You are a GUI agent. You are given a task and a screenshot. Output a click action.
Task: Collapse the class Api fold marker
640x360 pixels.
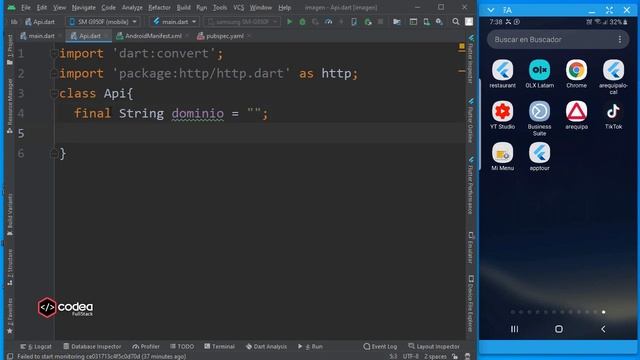(54, 93)
